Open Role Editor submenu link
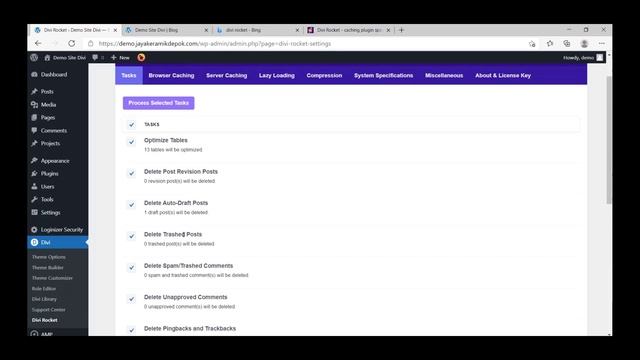640x360 pixels. coord(44,289)
